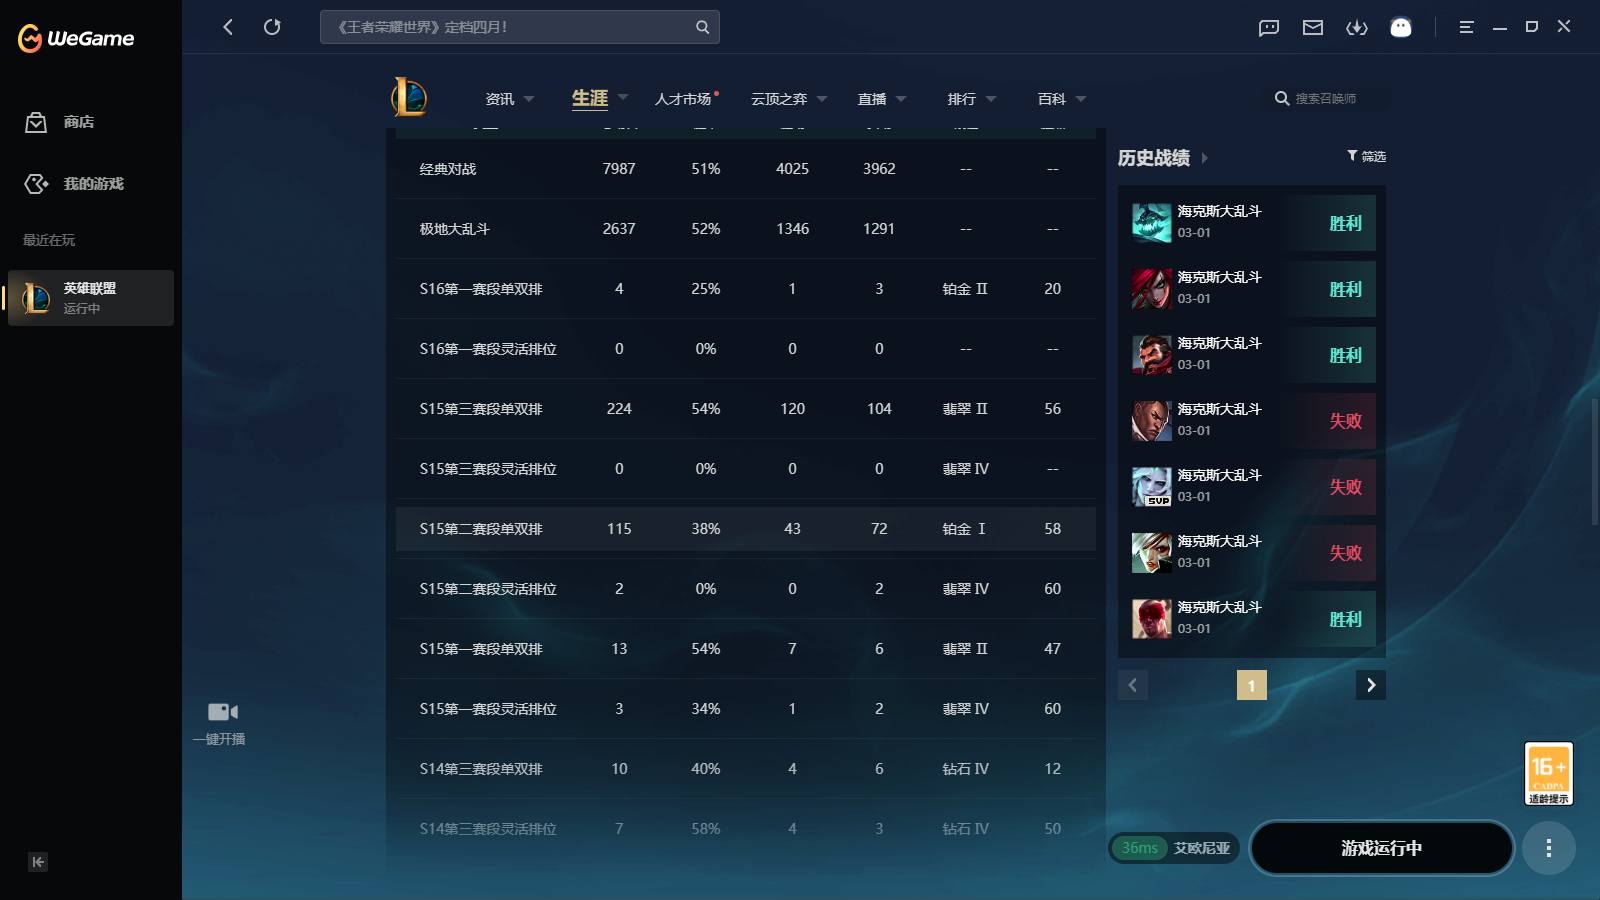1600x900 pixels.
Task: Click the WeGame logo
Action: pyautogui.click(x=76, y=38)
